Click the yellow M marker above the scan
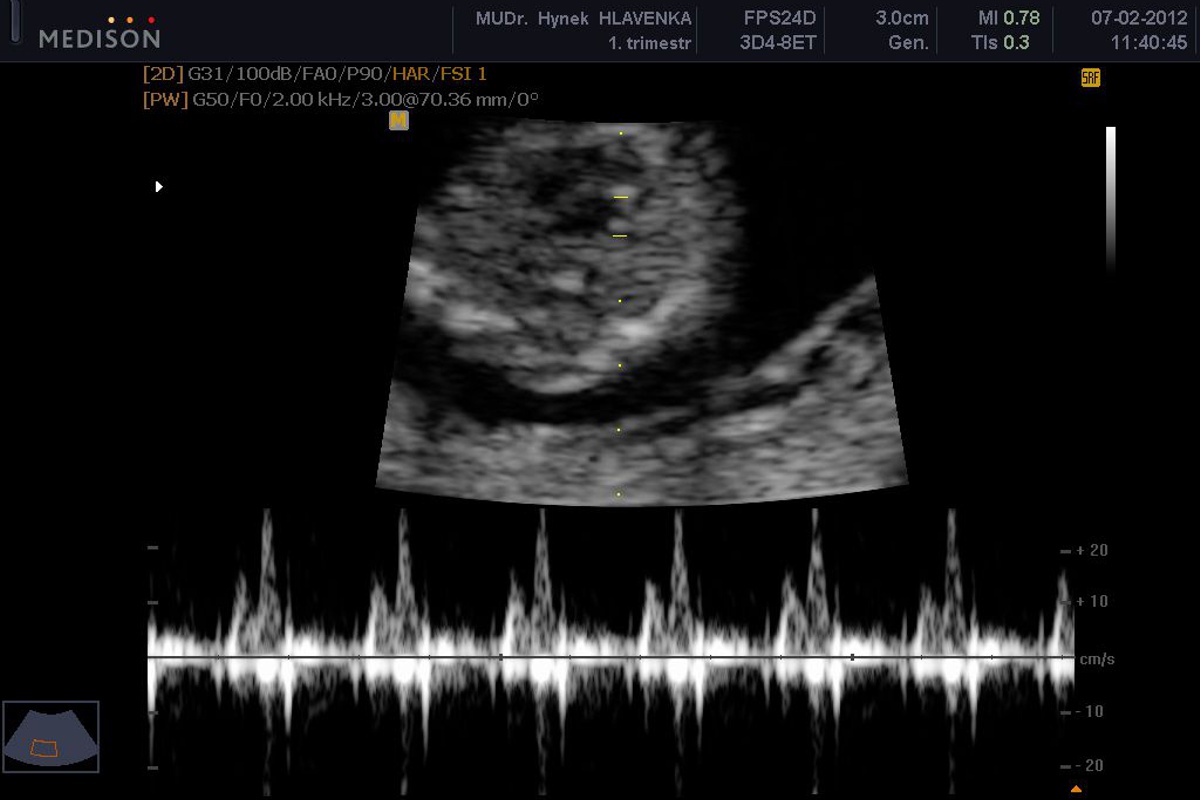1200x800 pixels. coord(399,121)
